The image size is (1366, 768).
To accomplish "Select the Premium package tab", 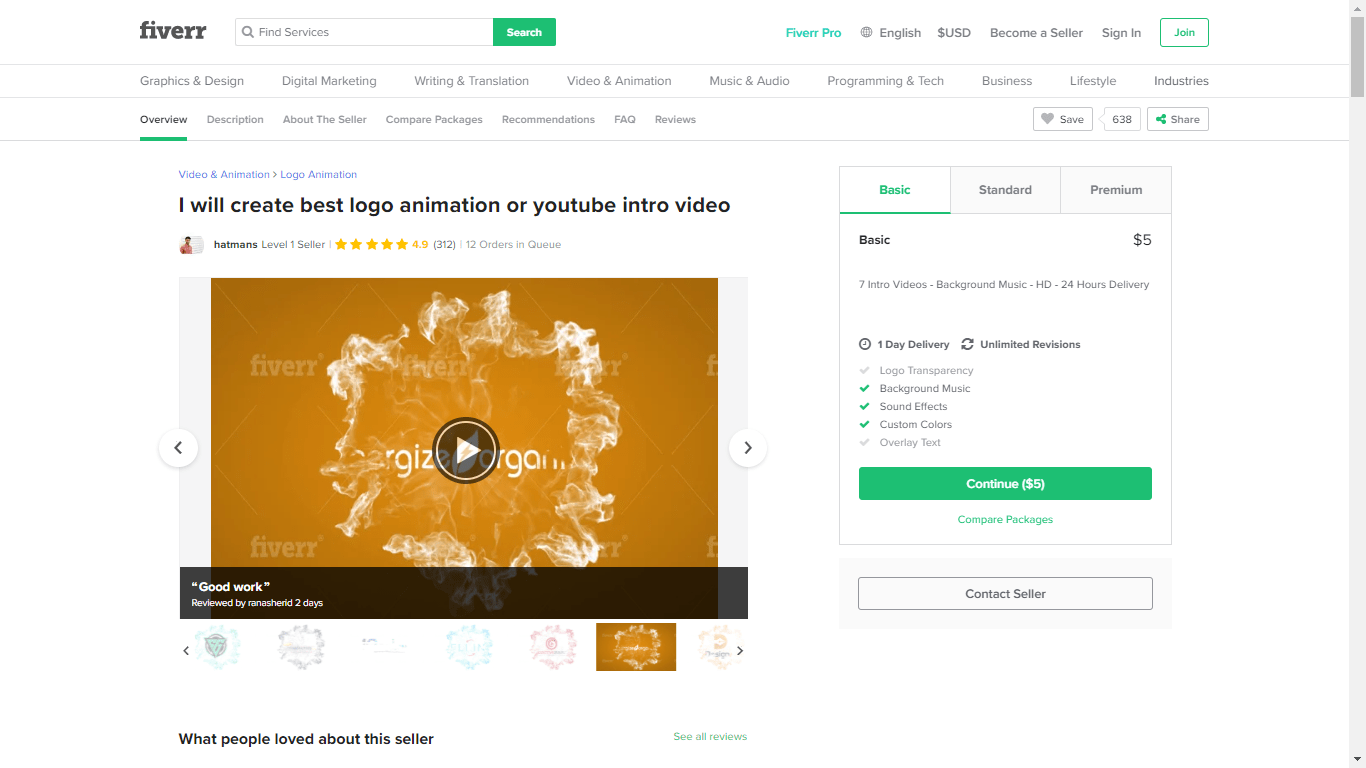I will (x=1116, y=190).
